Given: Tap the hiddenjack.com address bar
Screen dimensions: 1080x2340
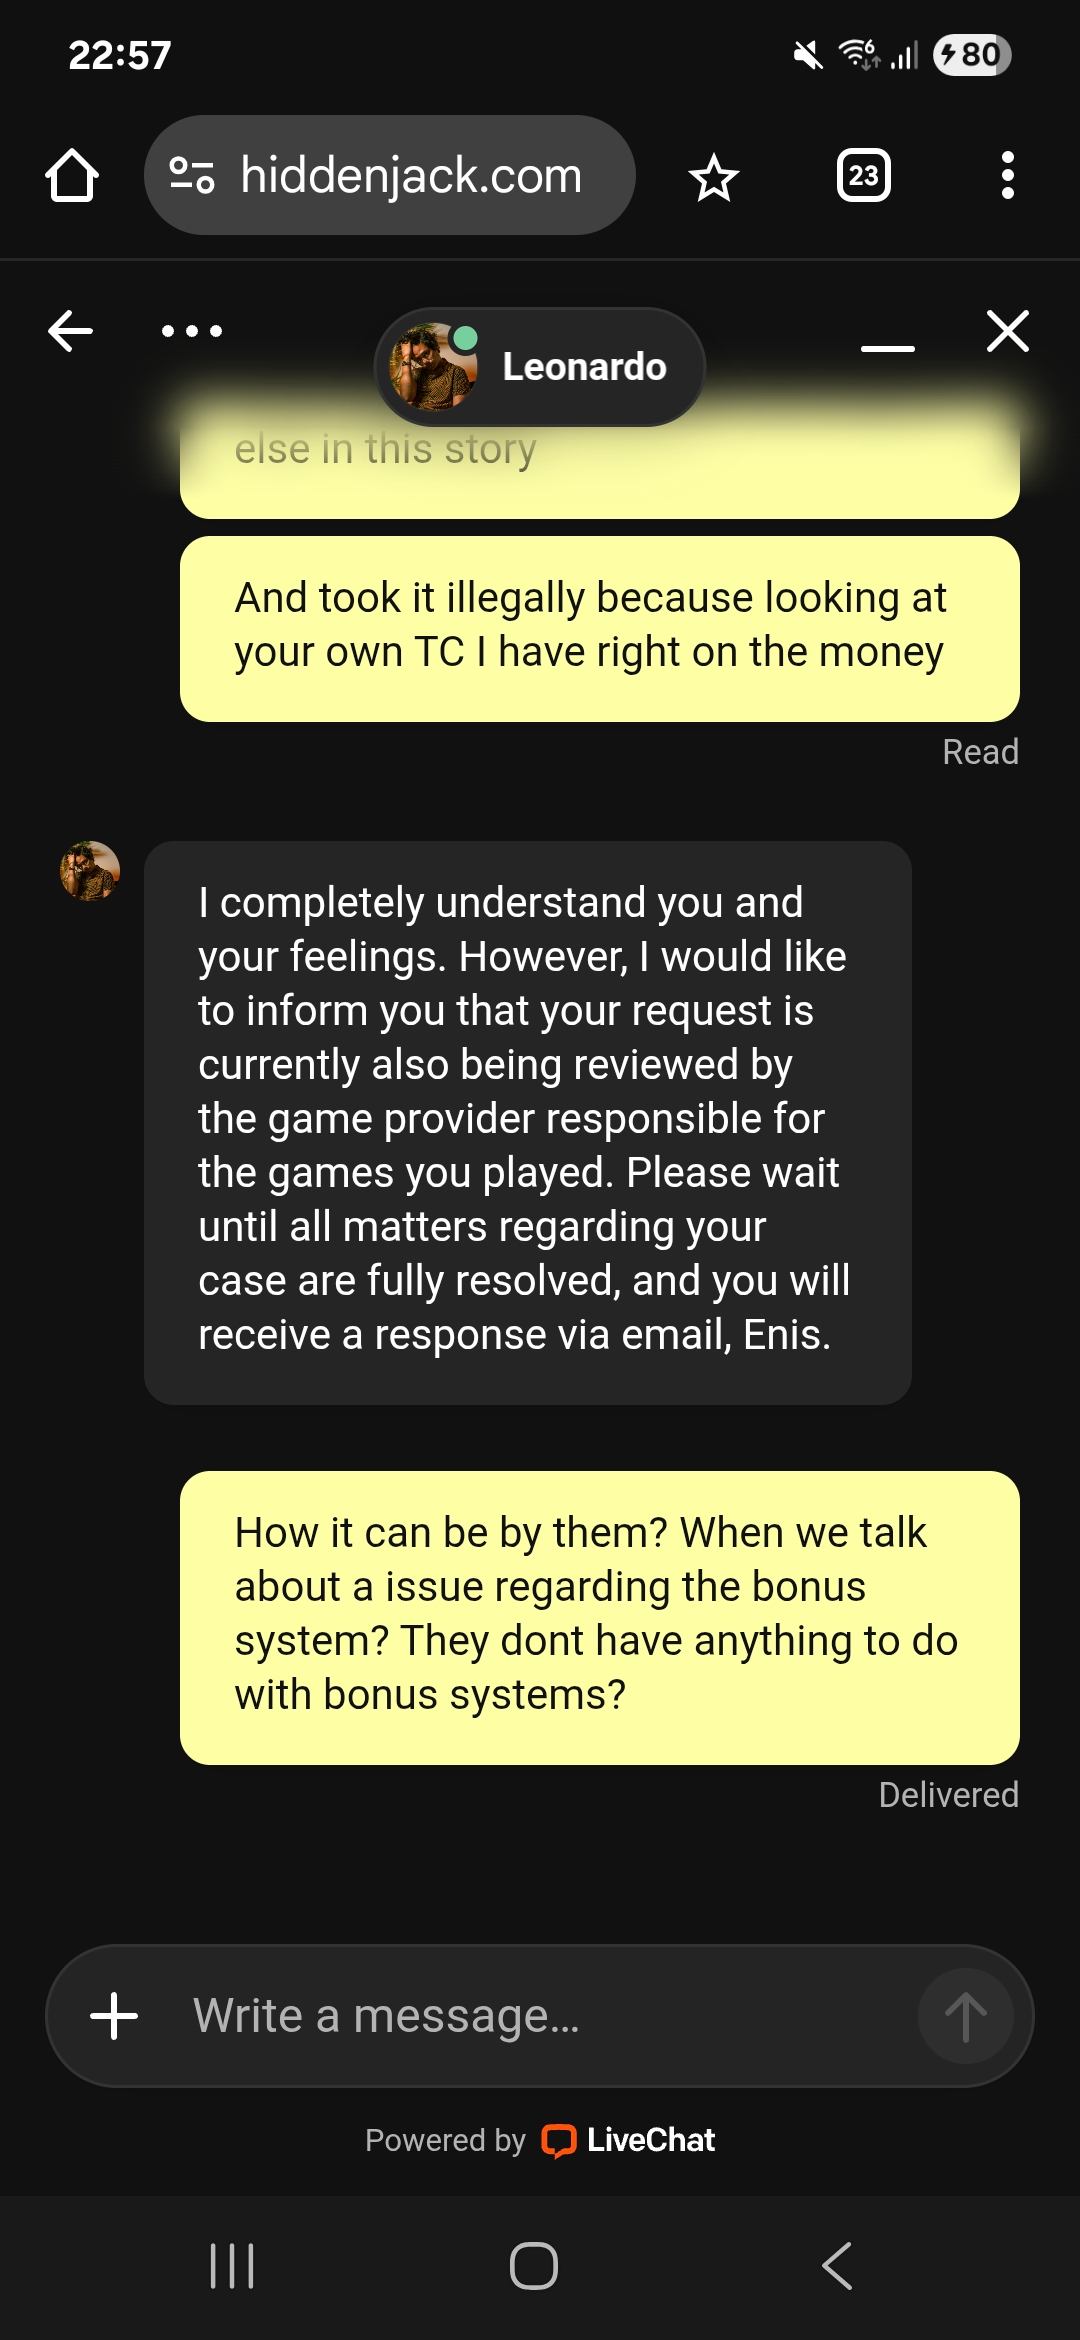Looking at the screenshot, I should (x=390, y=175).
